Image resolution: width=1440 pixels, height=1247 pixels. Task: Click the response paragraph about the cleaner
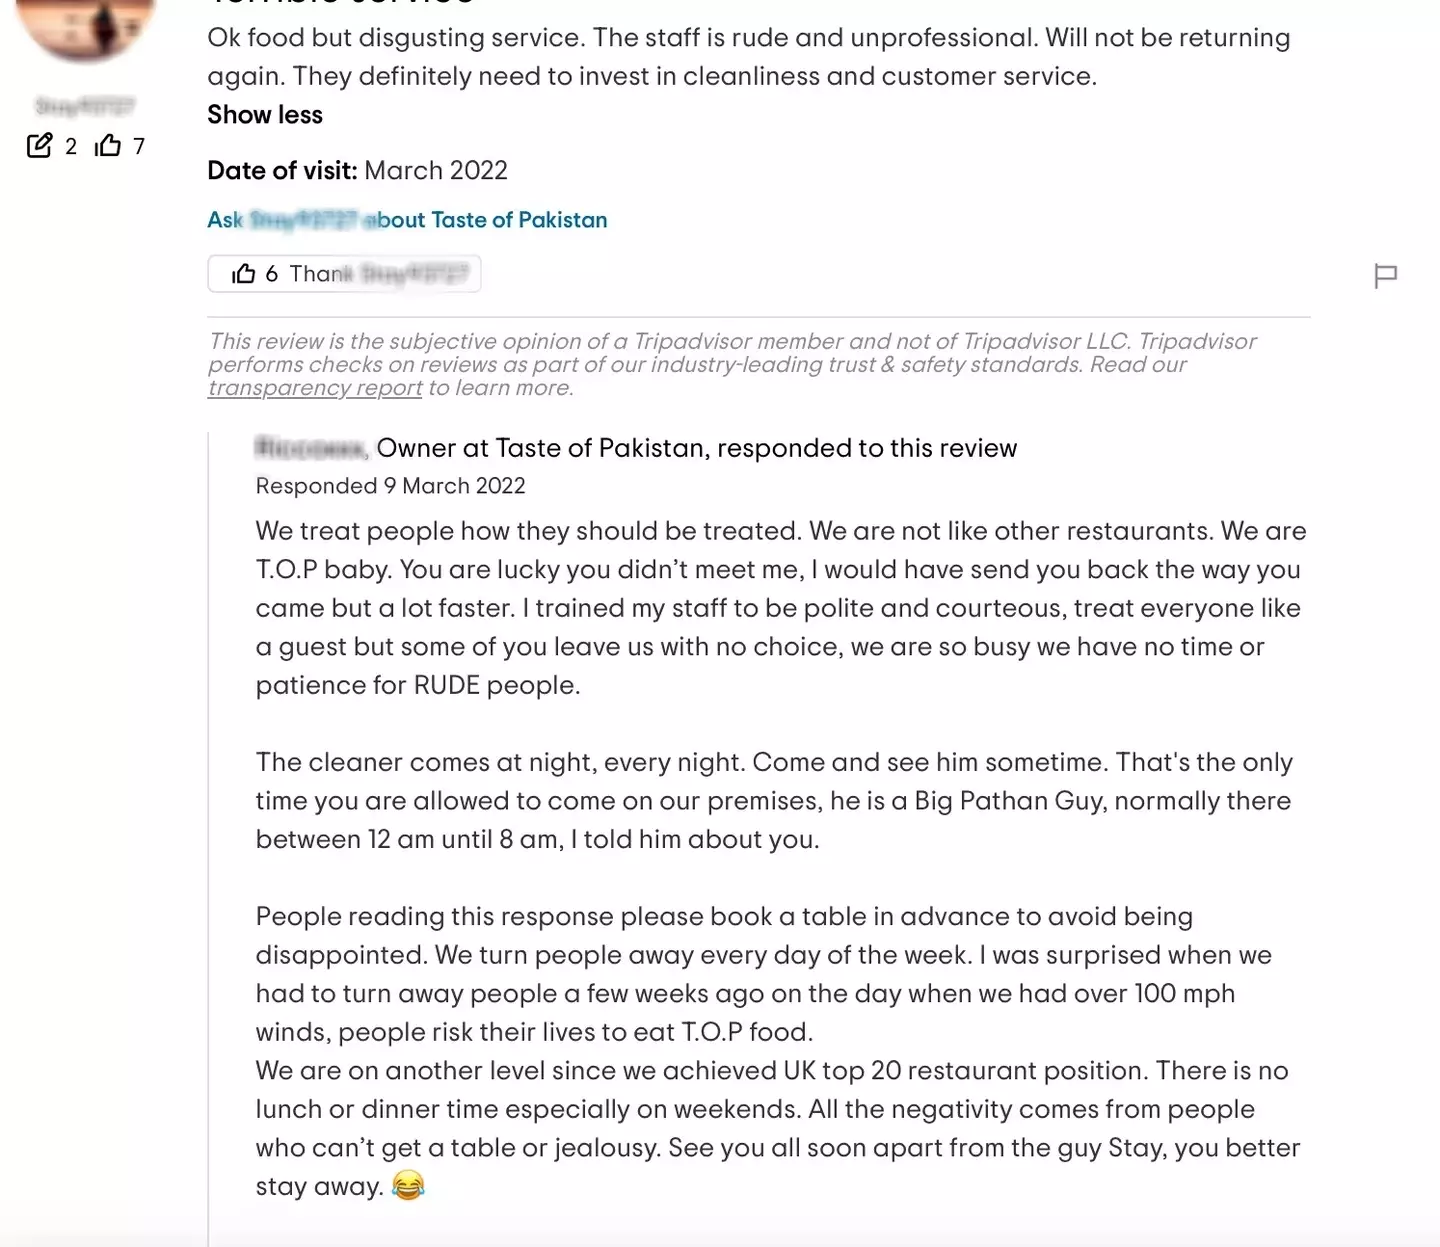772,800
